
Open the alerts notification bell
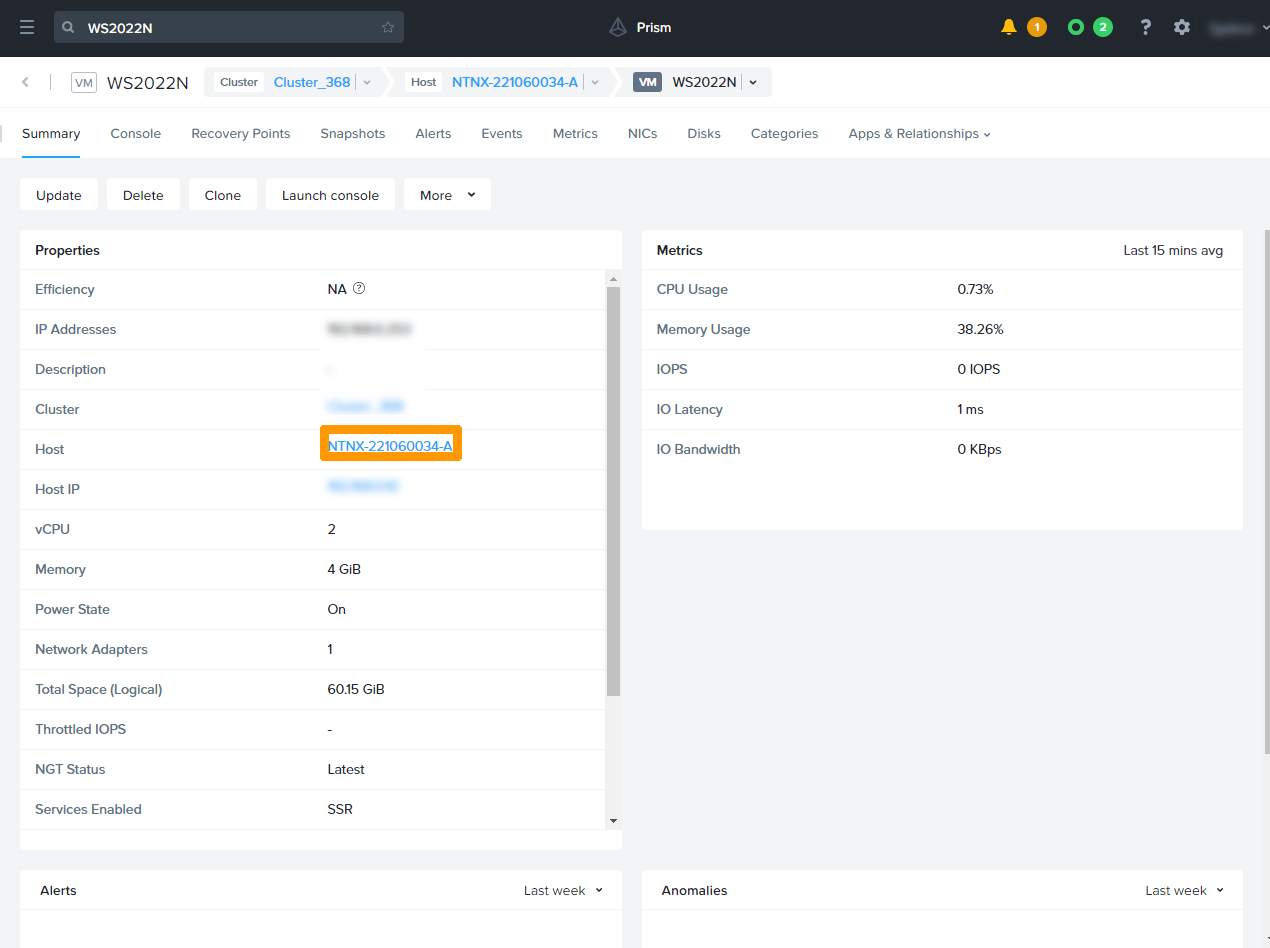pyautogui.click(x=1009, y=27)
